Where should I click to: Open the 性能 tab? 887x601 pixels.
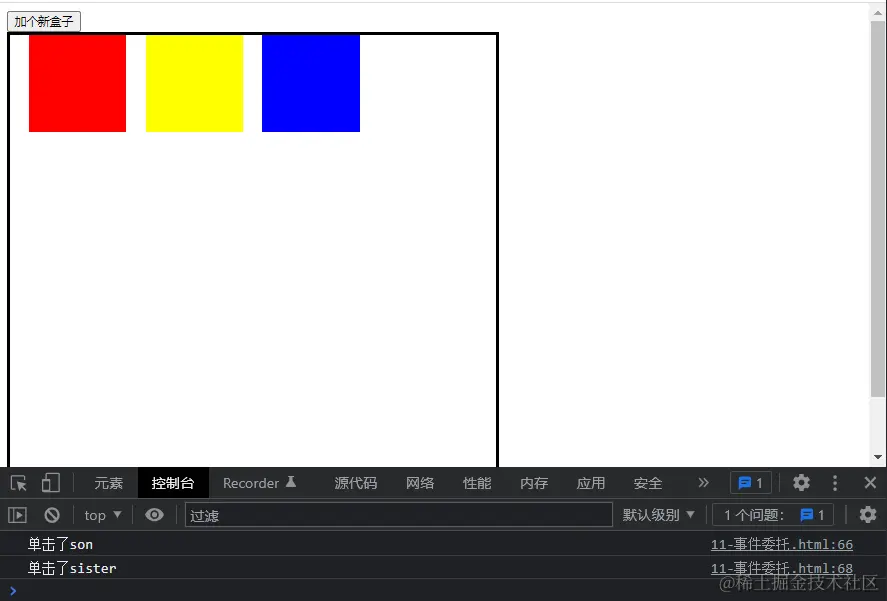[x=477, y=483]
